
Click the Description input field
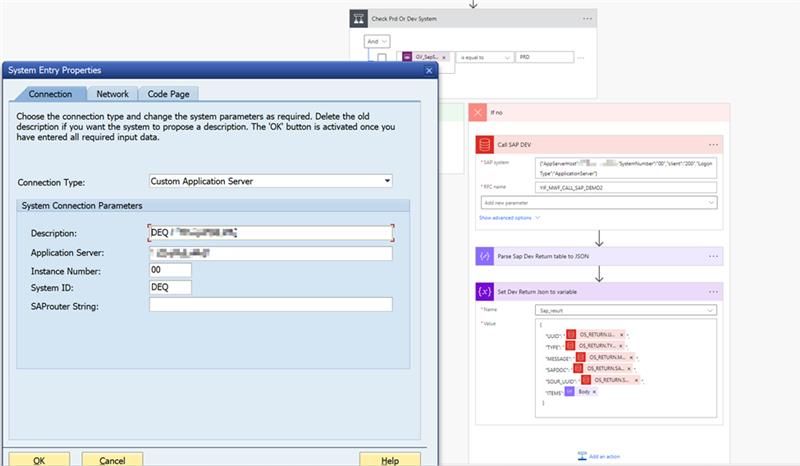point(270,233)
